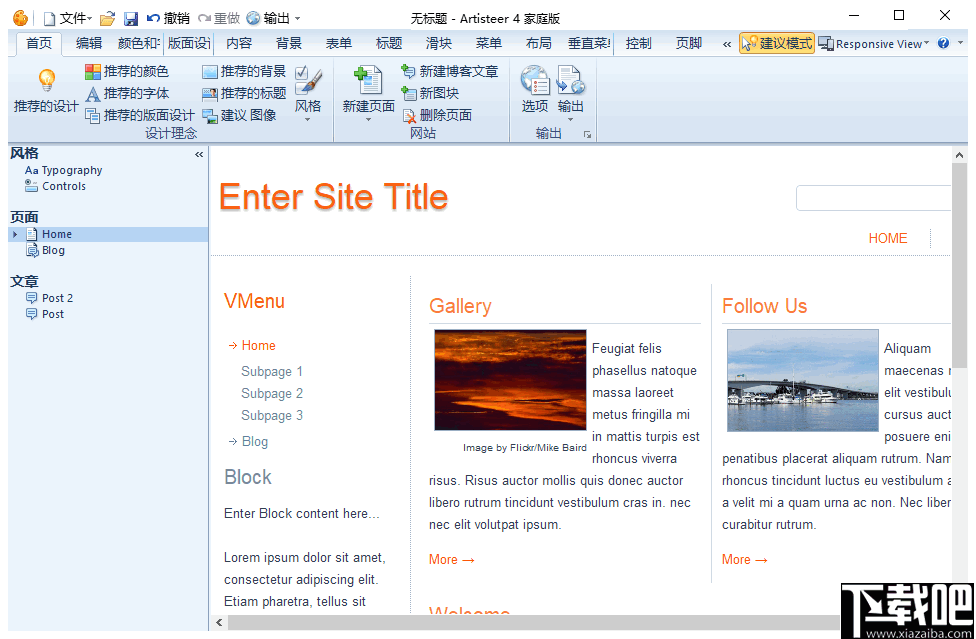Click the HOME link in the preview
976x639 pixels.
pos(887,238)
